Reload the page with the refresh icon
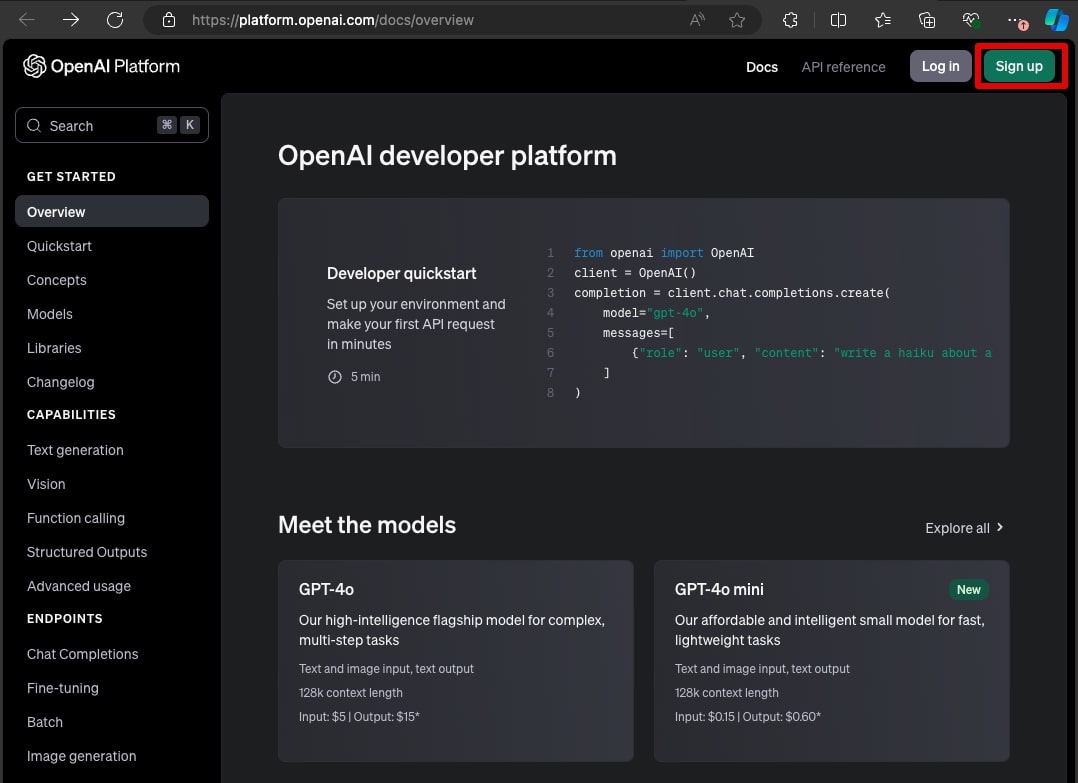The height and width of the screenshot is (783, 1078). click(x=115, y=20)
